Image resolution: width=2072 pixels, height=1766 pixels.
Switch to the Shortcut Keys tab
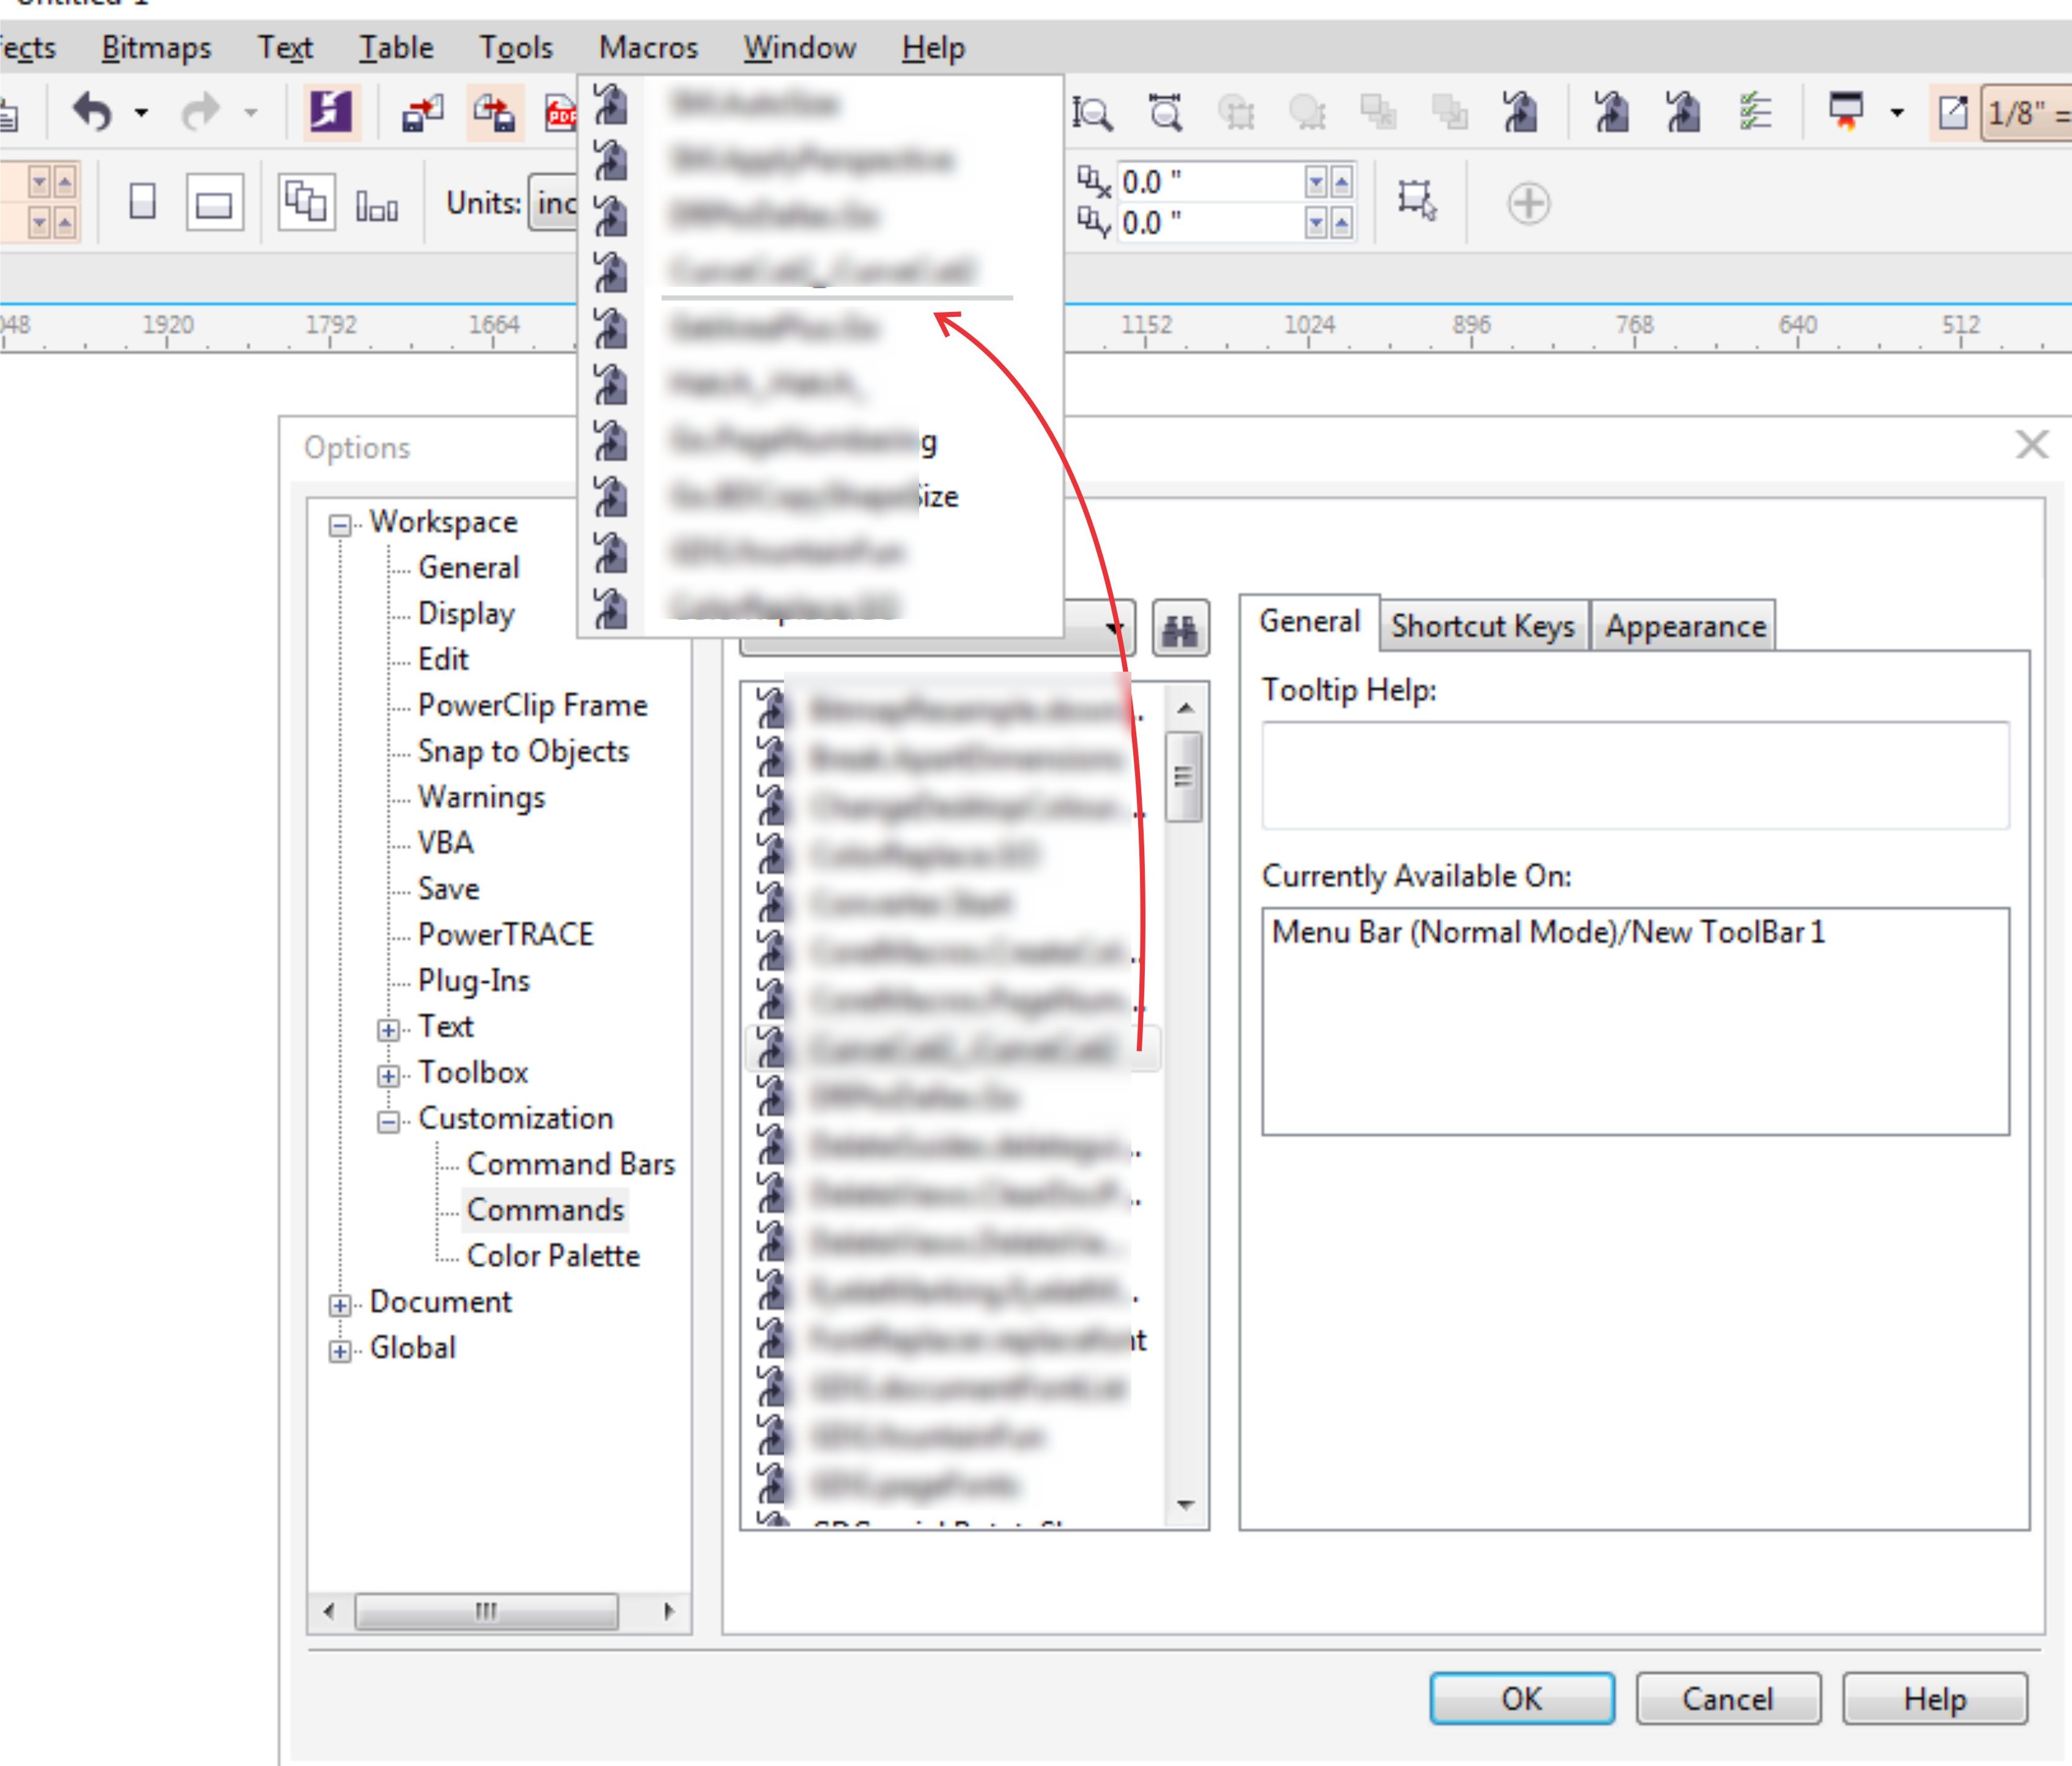coord(1483,626)
